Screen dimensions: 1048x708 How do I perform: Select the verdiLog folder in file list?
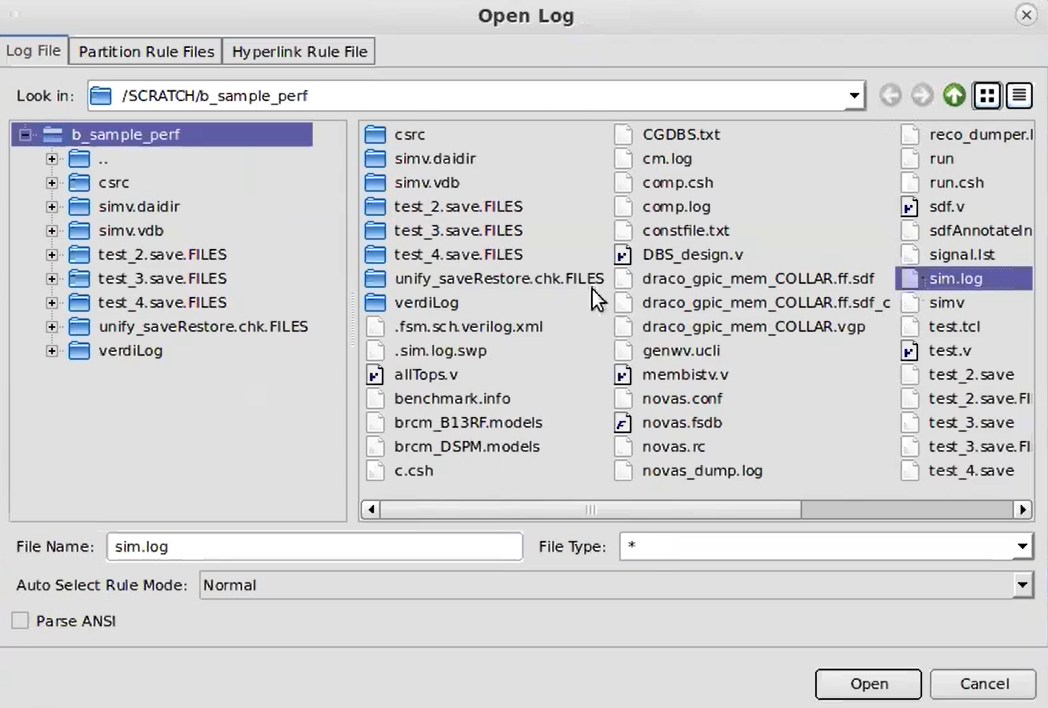[x=412, y=303]
